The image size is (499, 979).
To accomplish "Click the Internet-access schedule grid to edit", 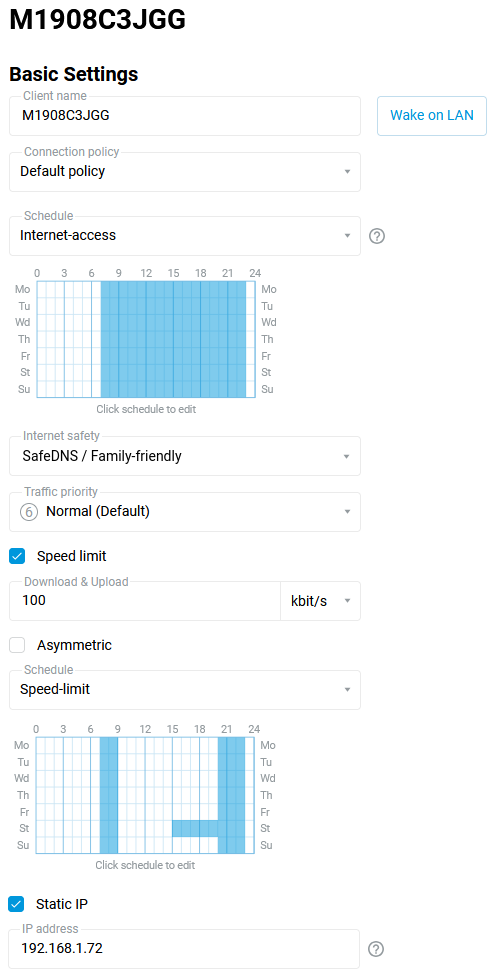I will point(146,339).
